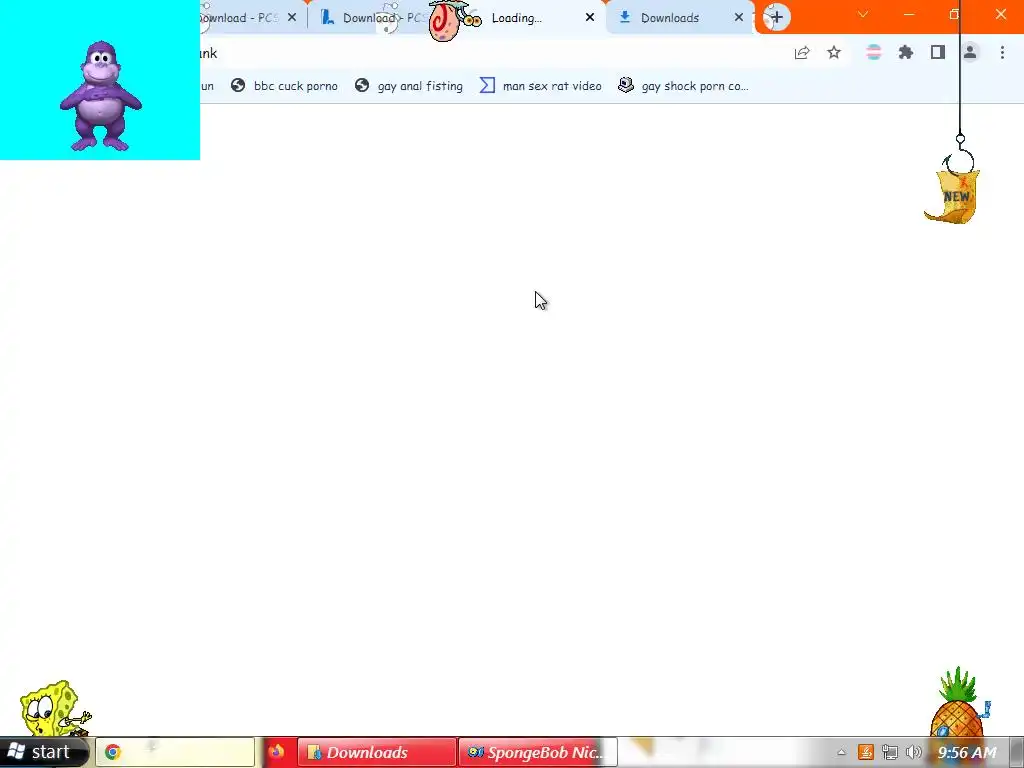Click the BonziBuddy purple gorilla

tap(101, 96)
